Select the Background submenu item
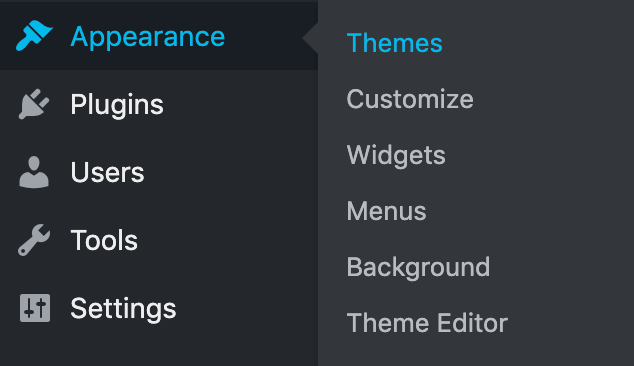The width and height of the screenshot is (634, 366). pos(418,268)
